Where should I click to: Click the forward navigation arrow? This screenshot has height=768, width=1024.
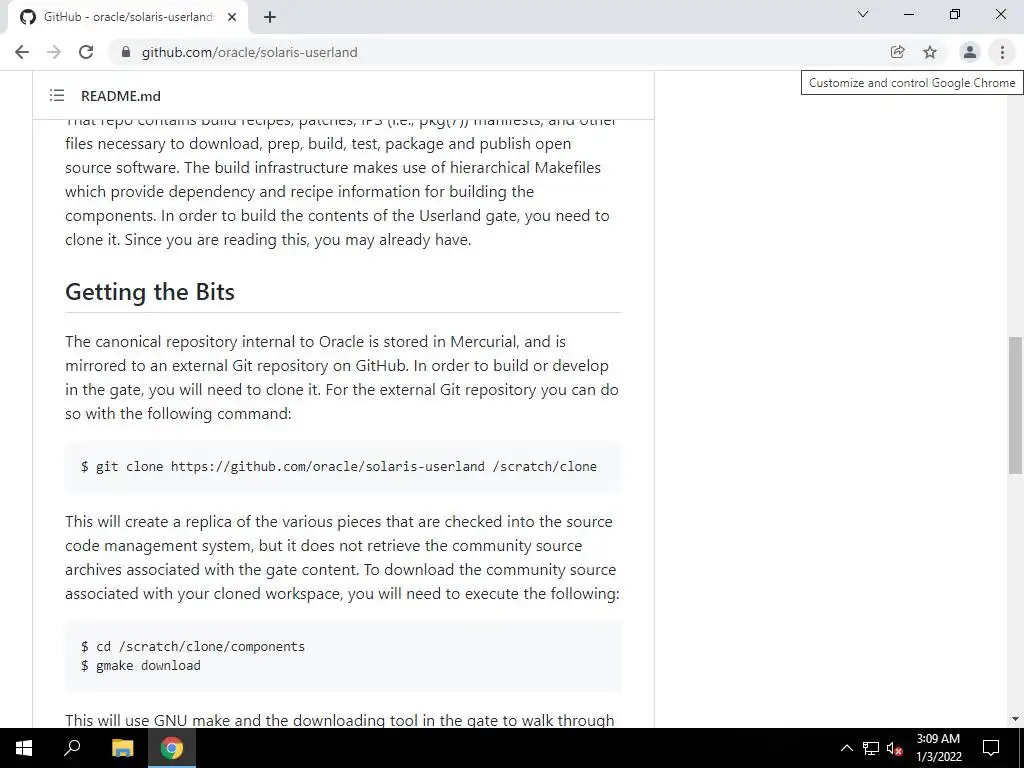[54, 52]
